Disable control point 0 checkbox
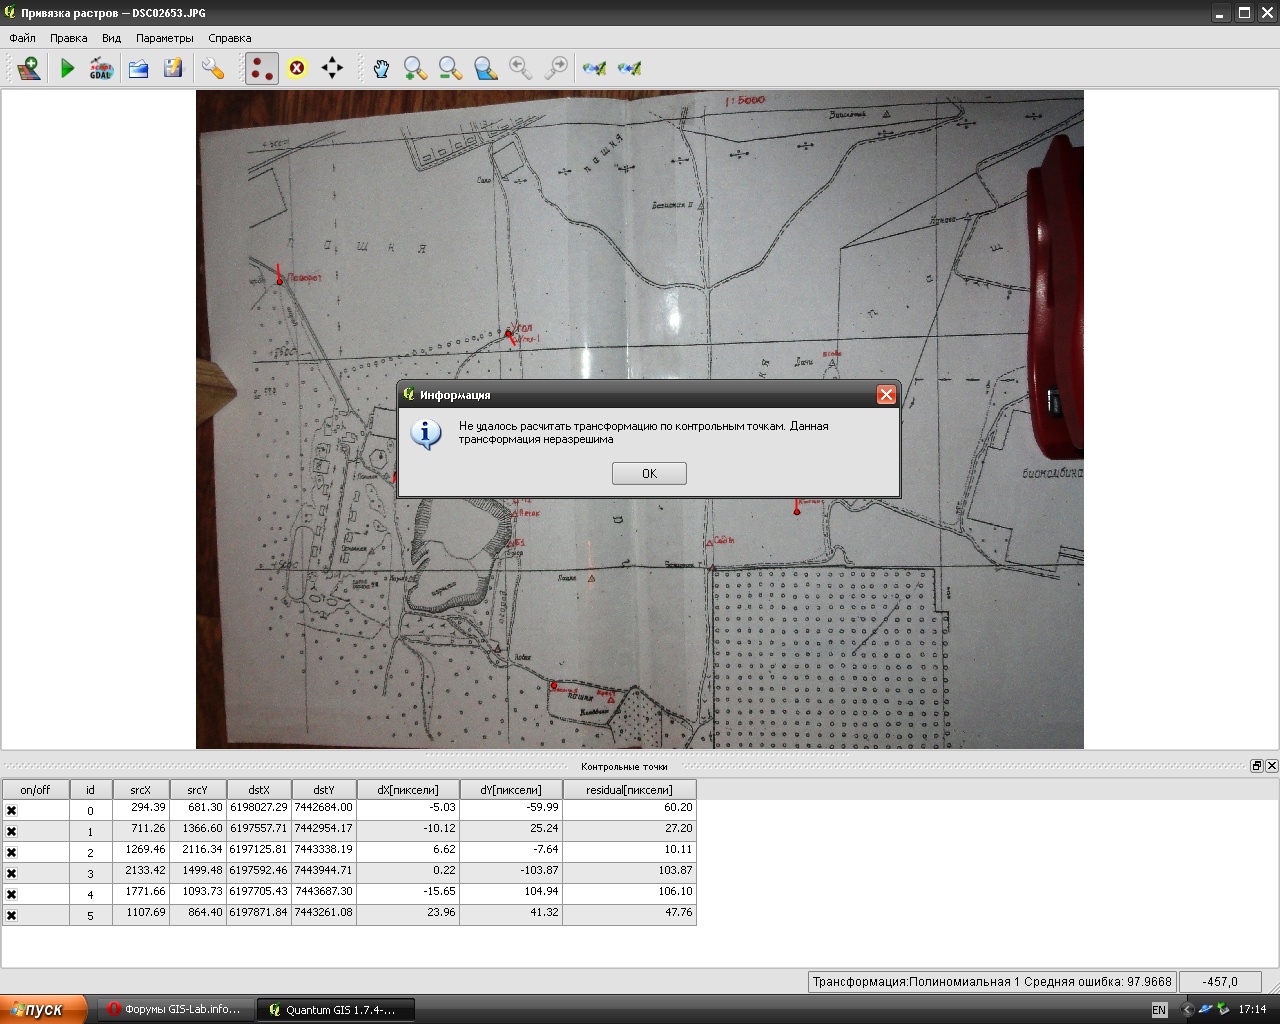This screenshot has height=1024, width=1280. click(x=12, y=811)
